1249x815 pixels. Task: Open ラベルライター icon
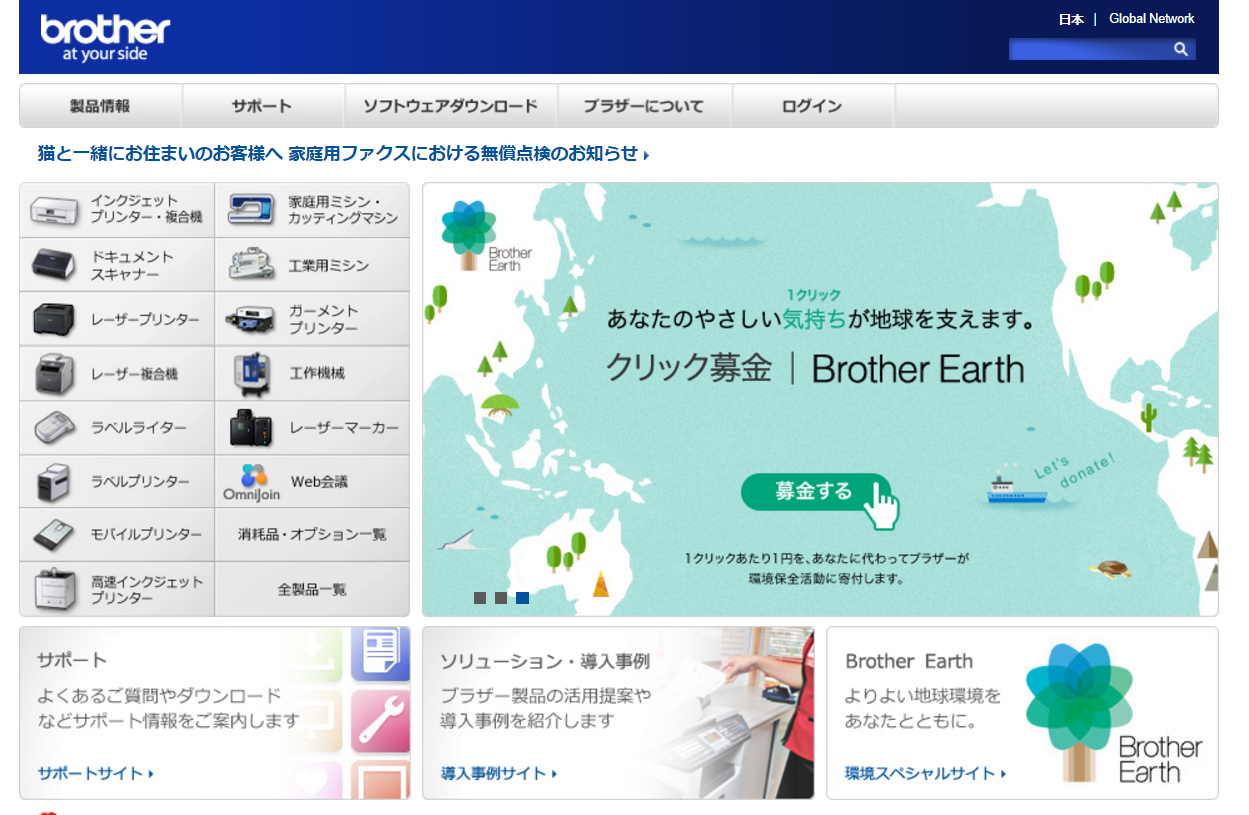(54, 427)
